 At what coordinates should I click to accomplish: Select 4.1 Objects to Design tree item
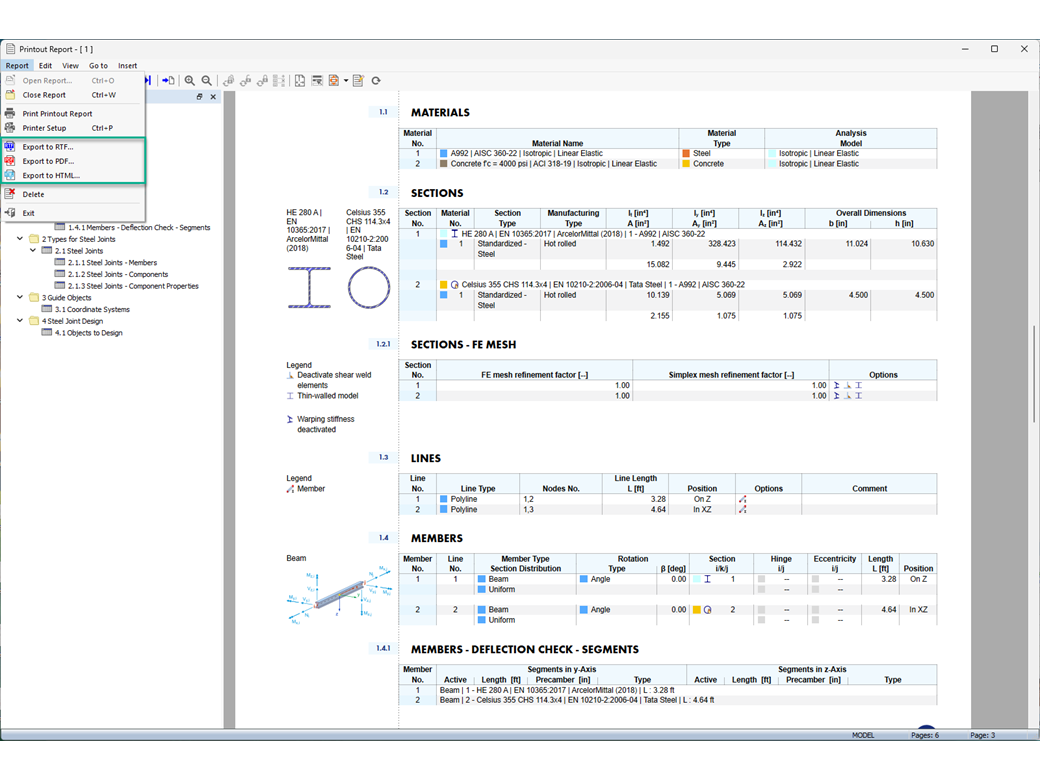(88, 333)
